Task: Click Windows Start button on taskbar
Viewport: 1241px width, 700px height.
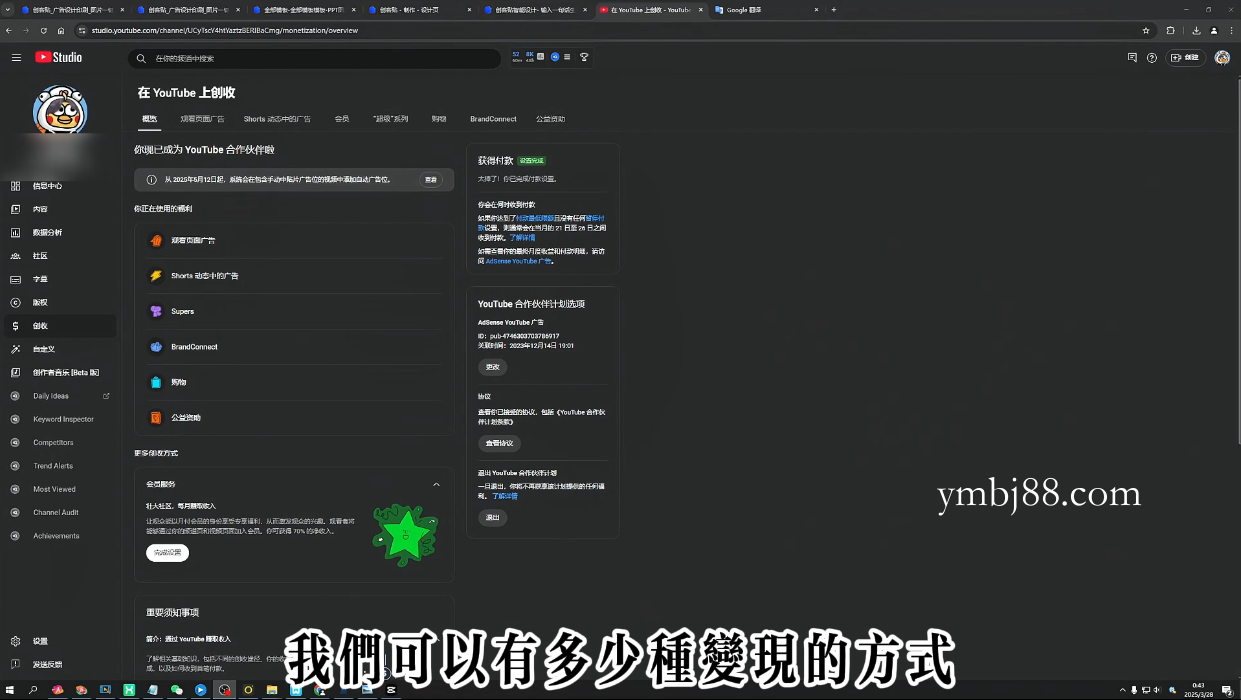Action: (11, 690)
